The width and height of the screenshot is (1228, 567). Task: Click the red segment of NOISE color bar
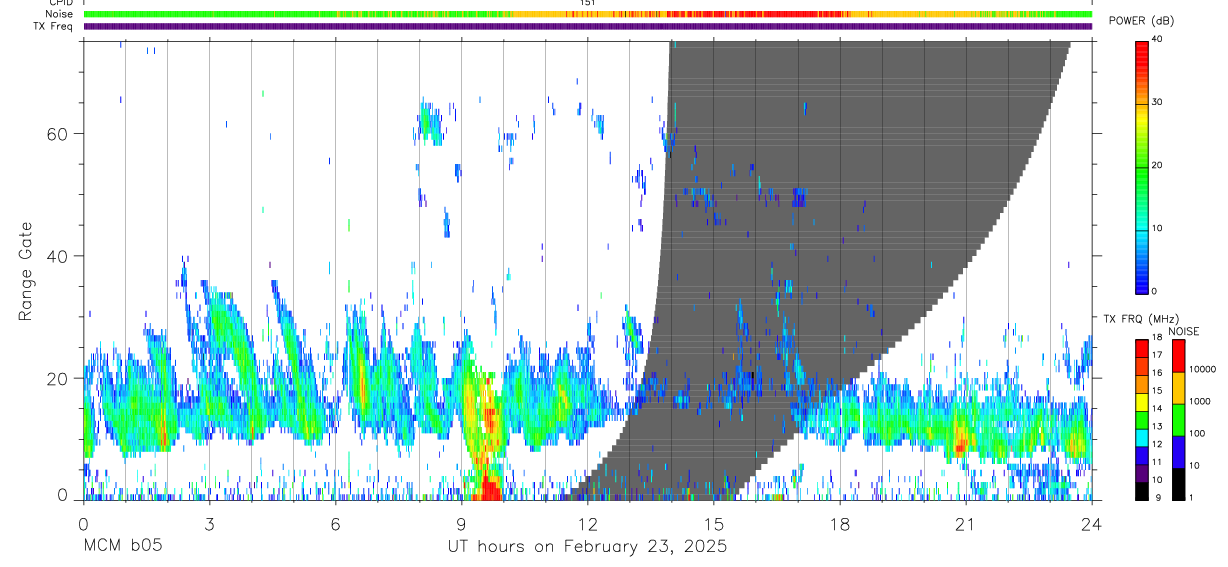(1179, 355)
